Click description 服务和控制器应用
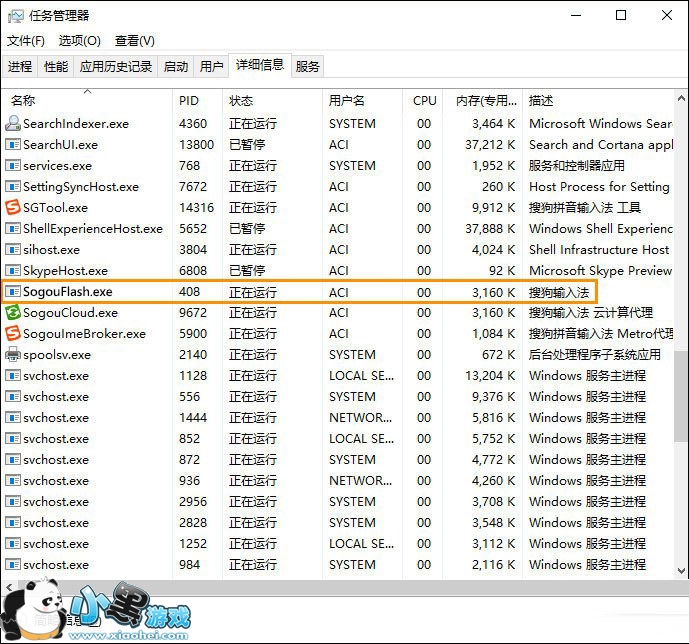The height and width of the screenshot is (644, 689). tap(577, 166)
